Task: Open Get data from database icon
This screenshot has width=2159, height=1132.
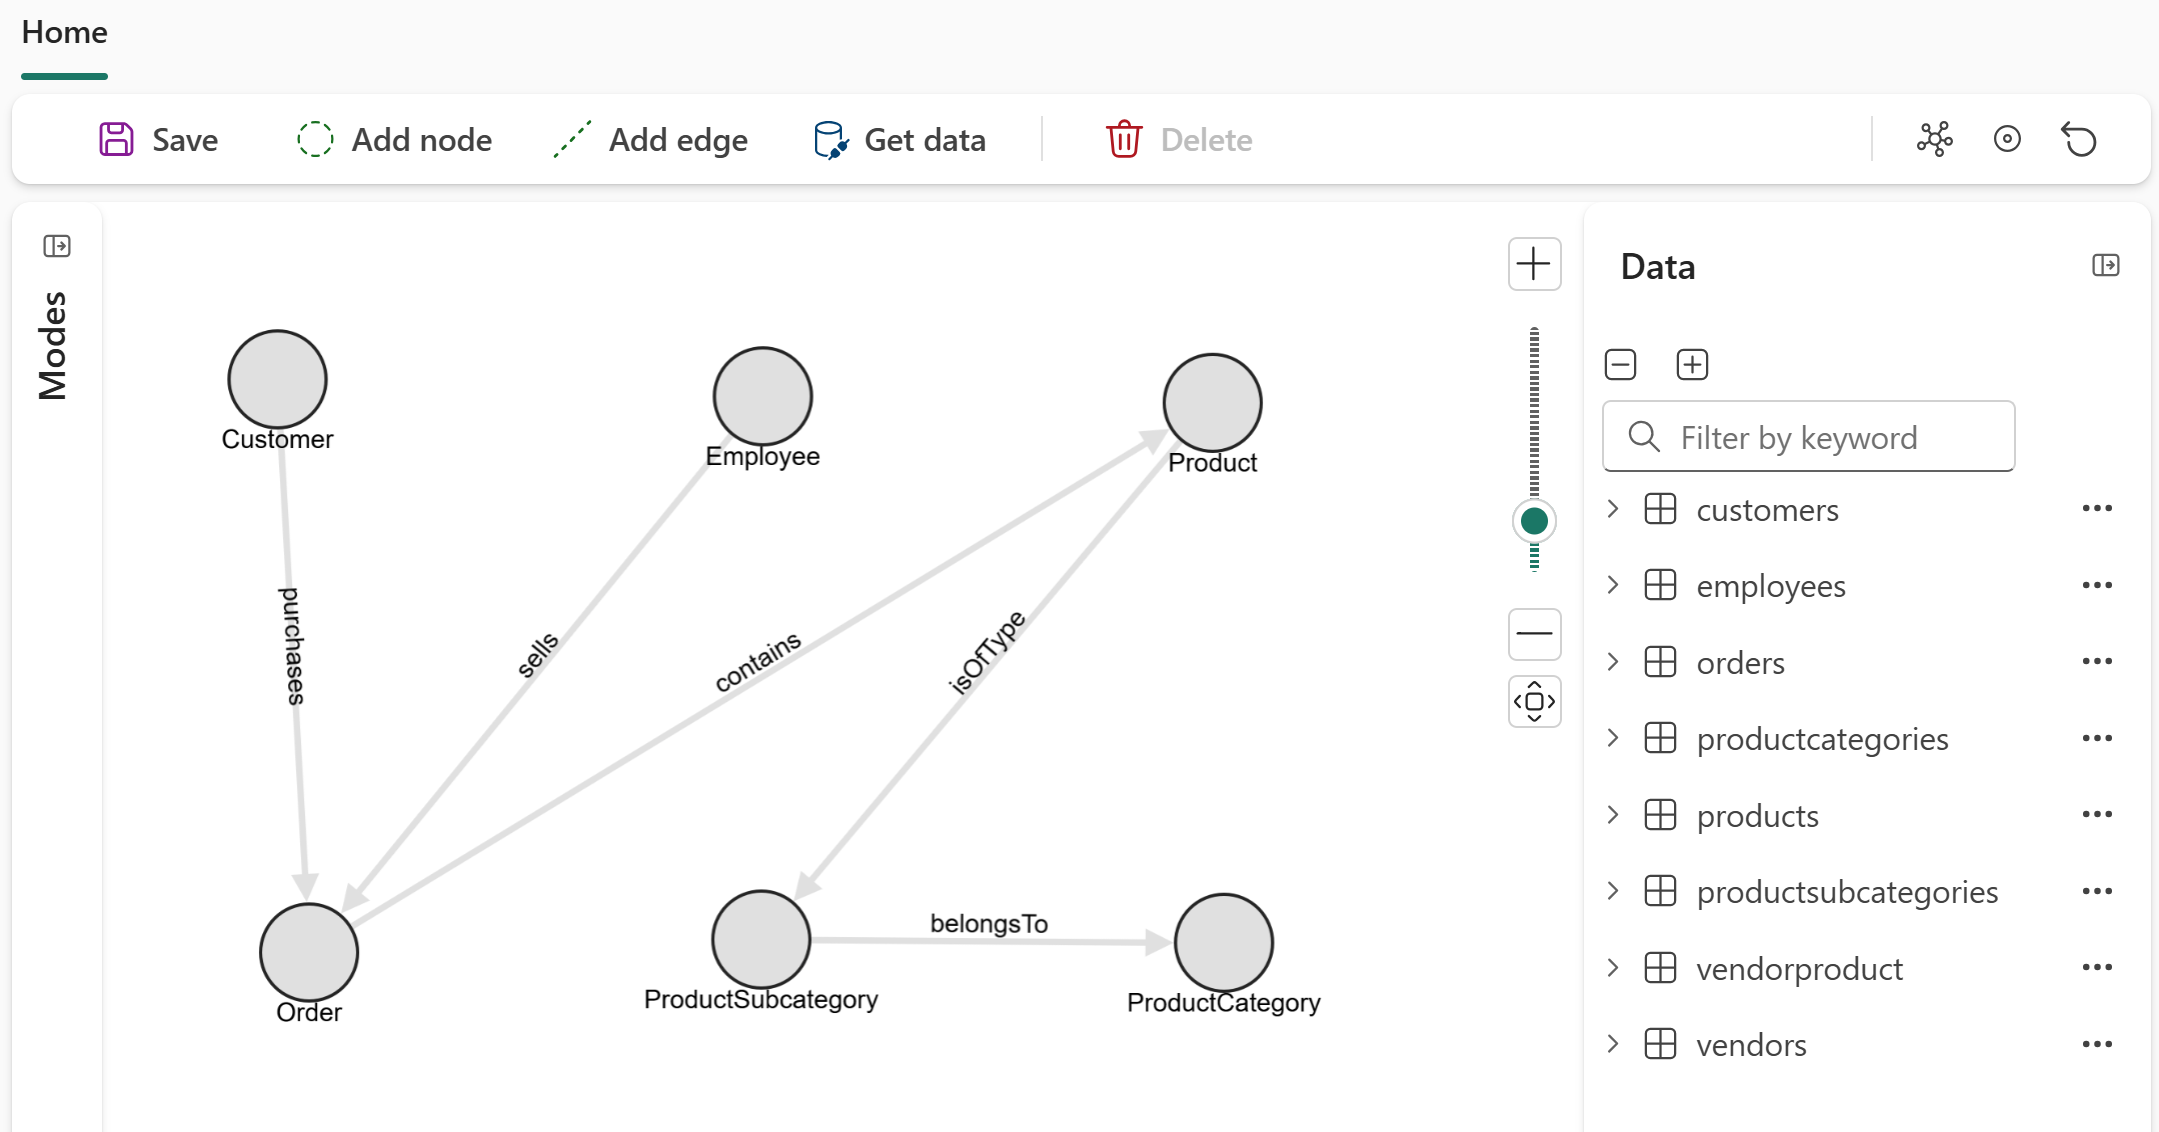Action: [830, 139]
